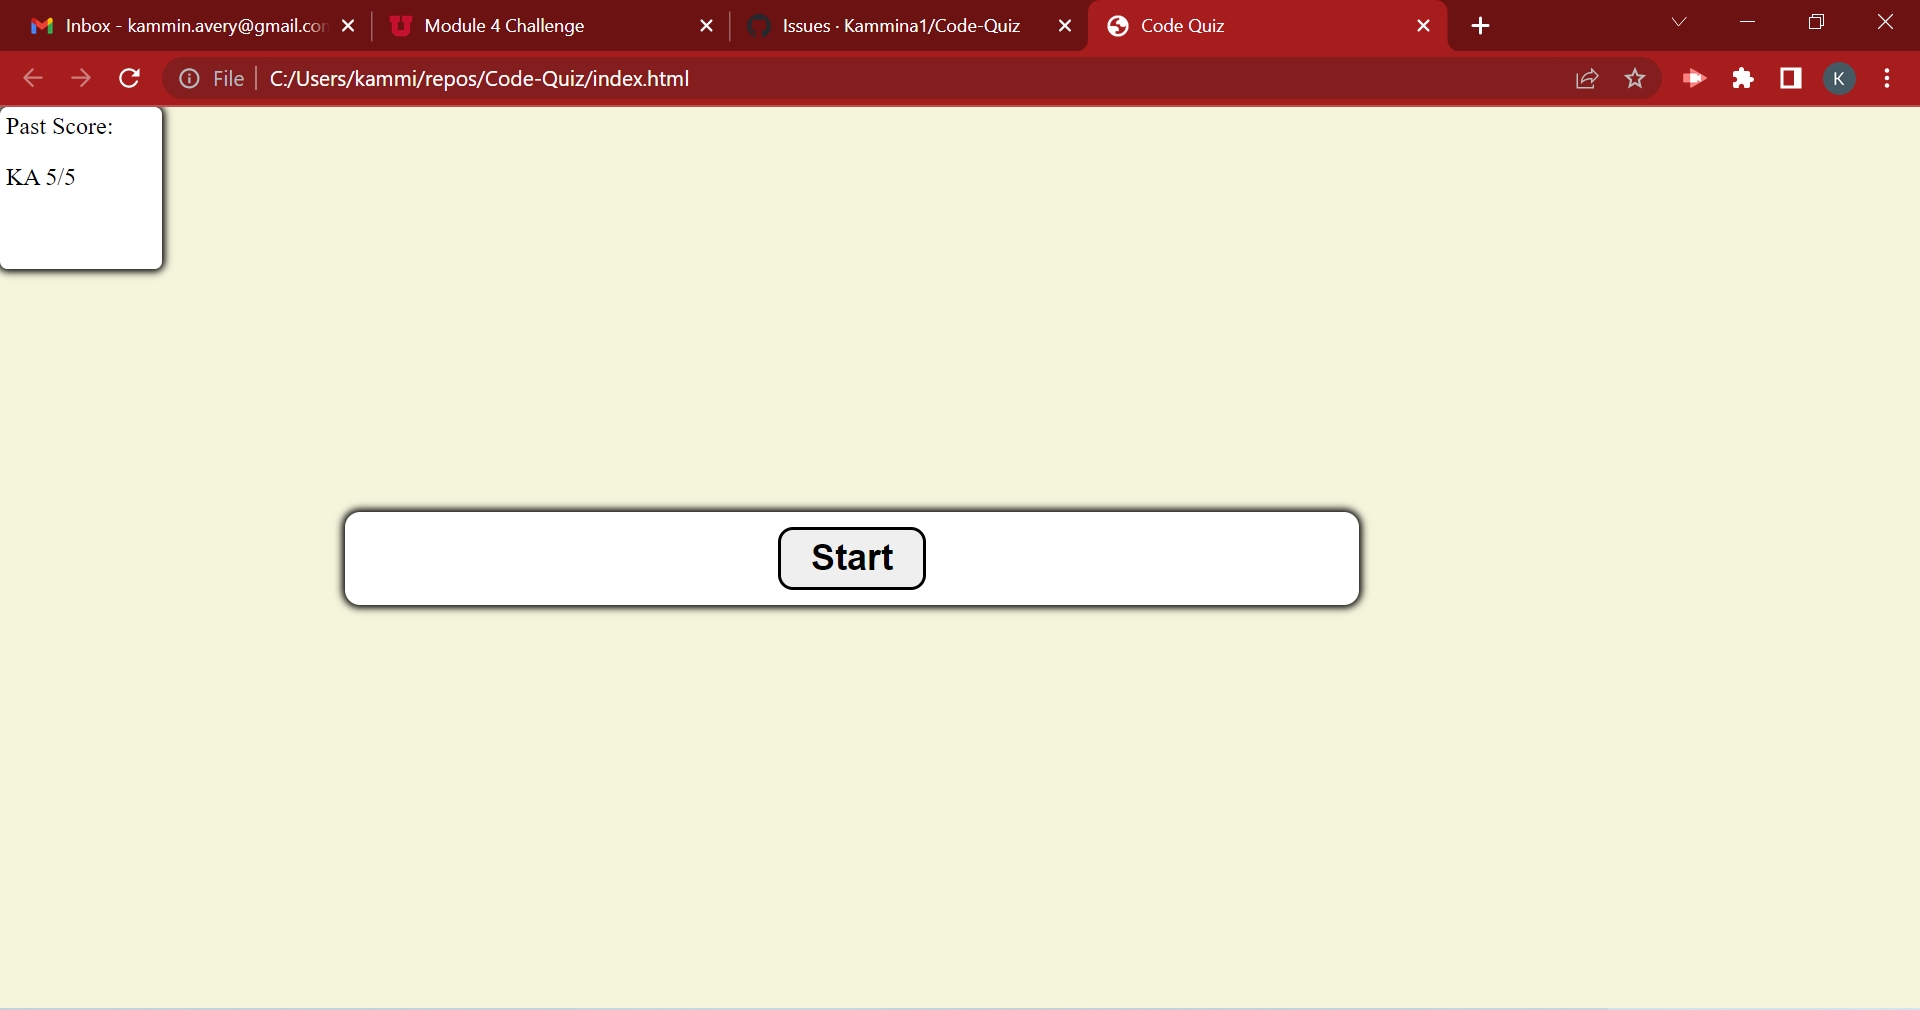Bookmark this tab with the star
Viewport: 1920px width, 1010px height.
[x=1636, y=79]
